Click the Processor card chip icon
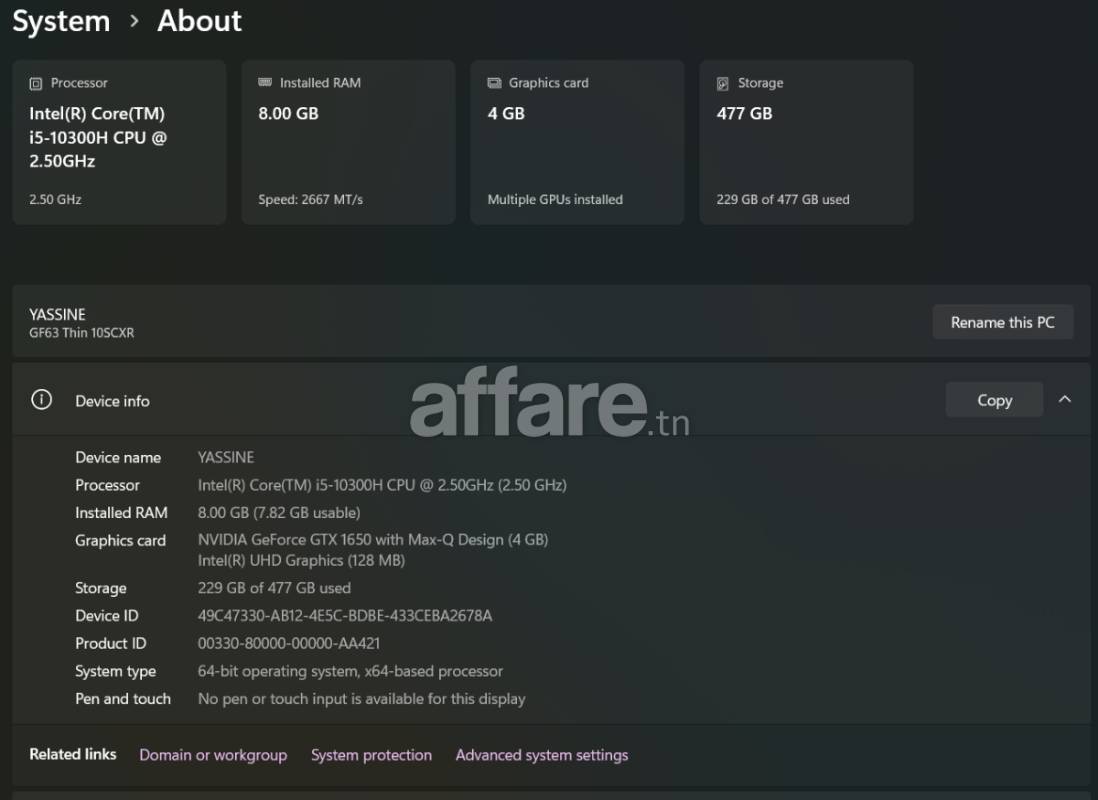This screenshot has width=1098, height=800. [36, 84]
